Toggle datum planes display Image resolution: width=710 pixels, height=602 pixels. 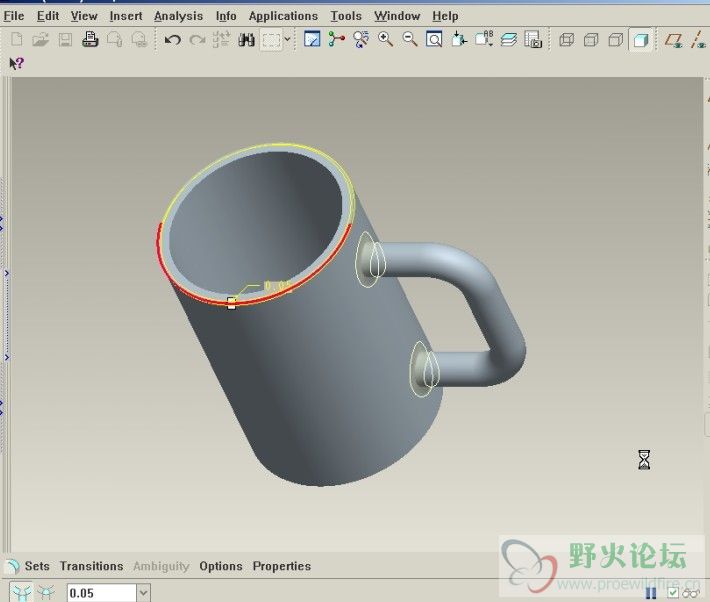(x=674, y=40)
